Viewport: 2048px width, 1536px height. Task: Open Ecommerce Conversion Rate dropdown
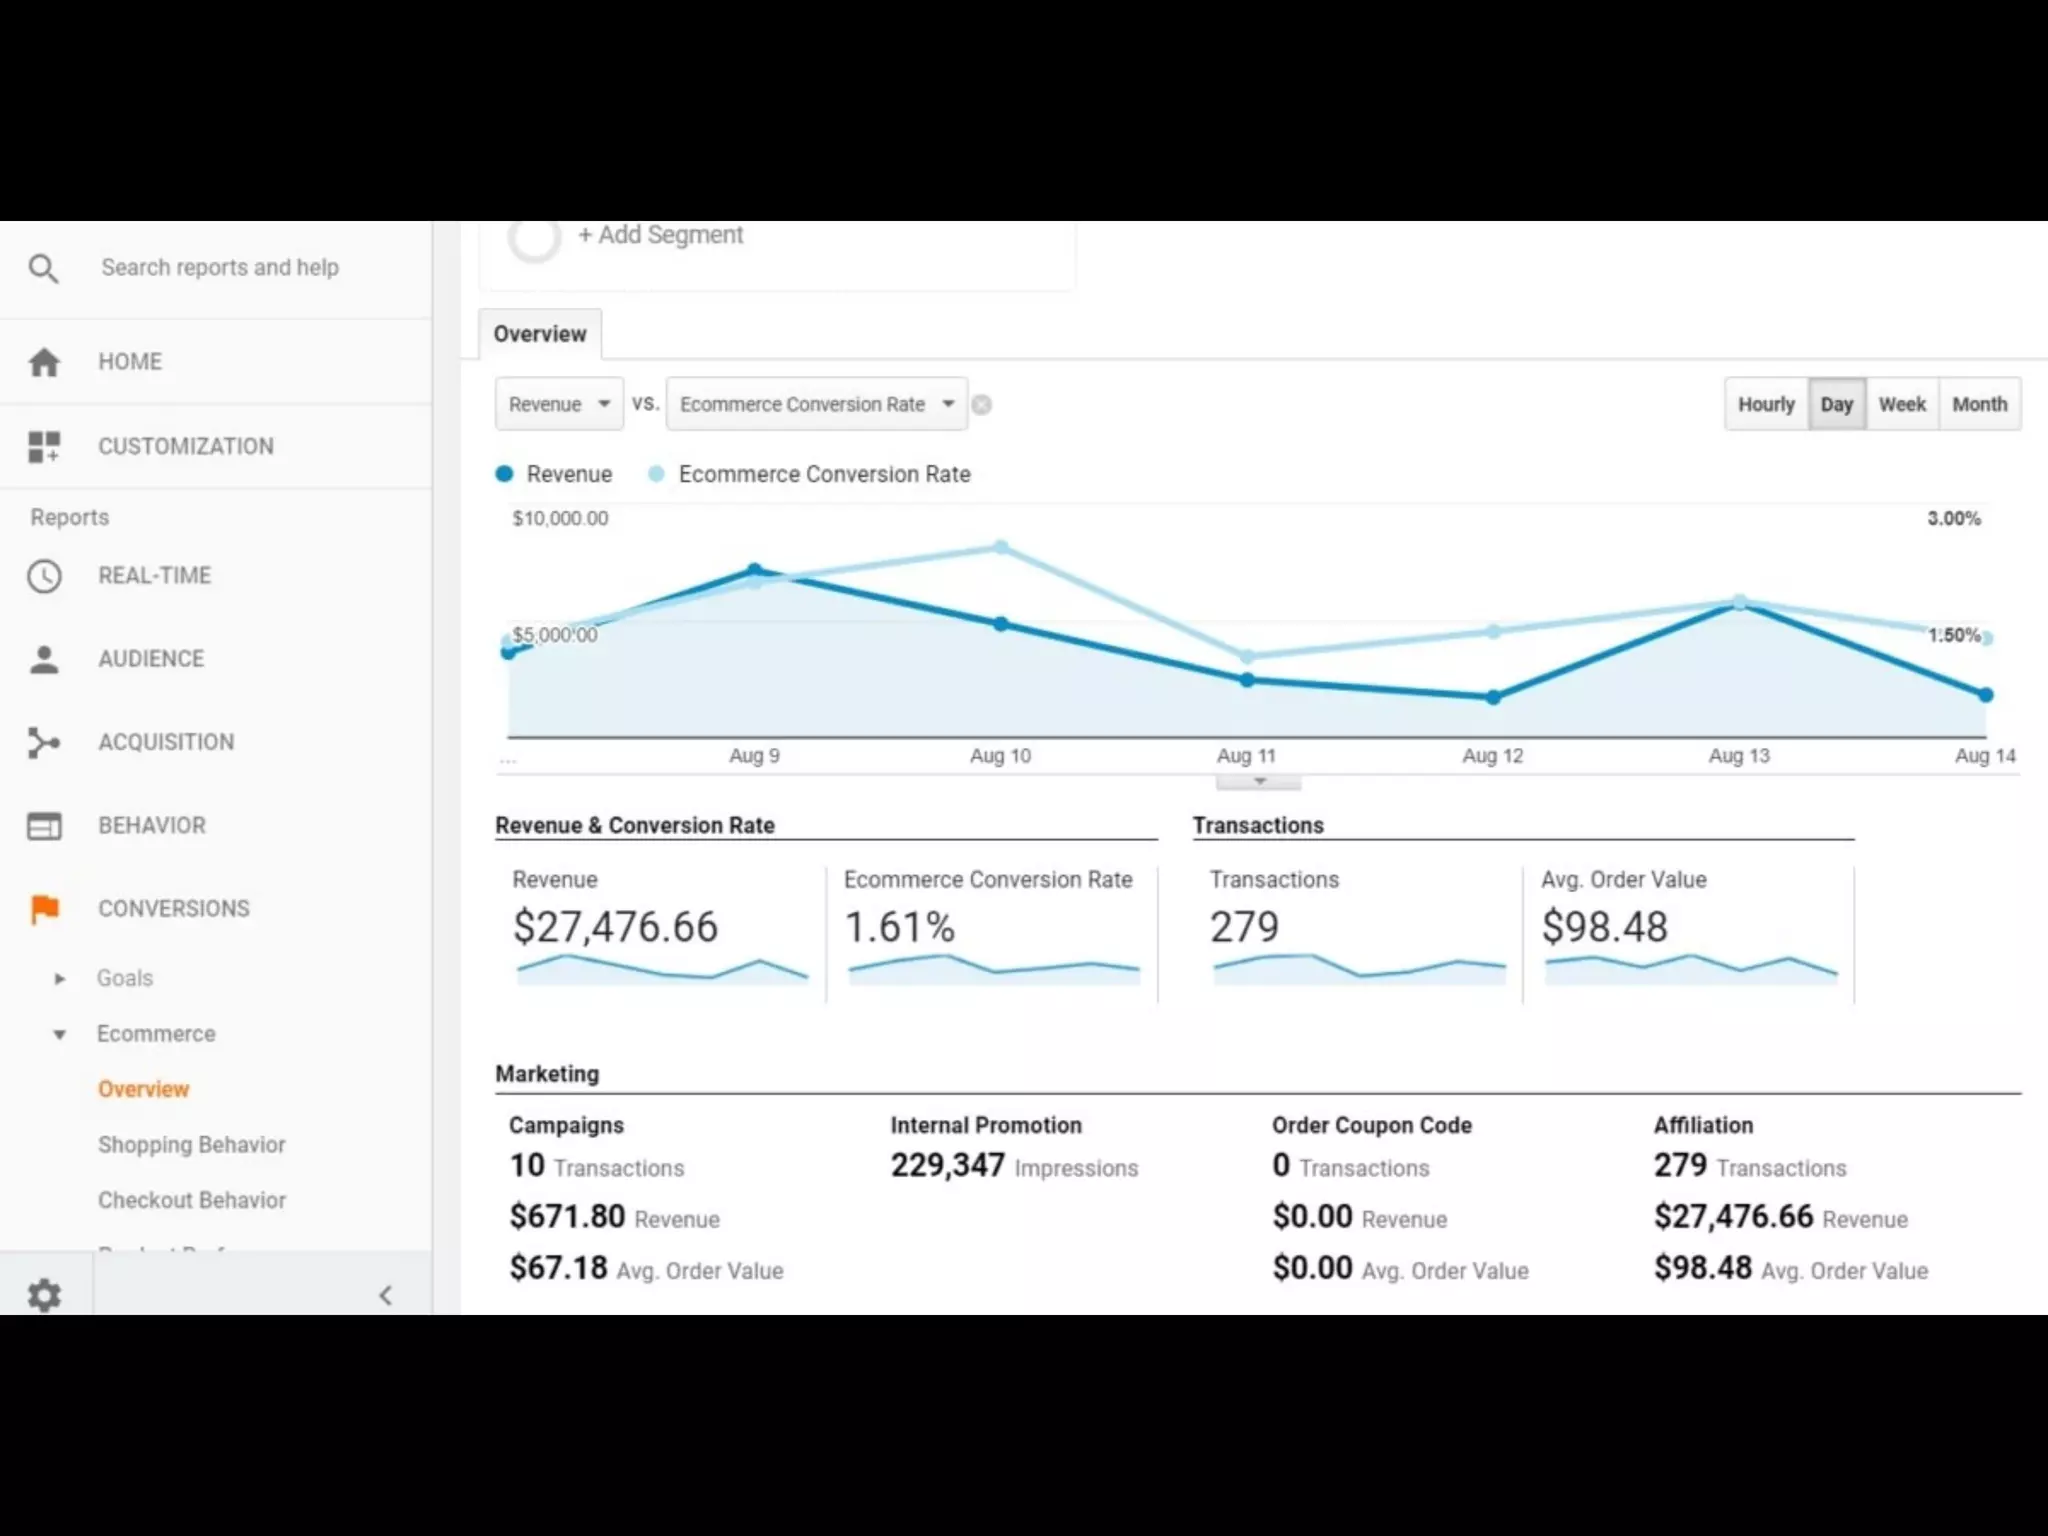coord(816,404)
